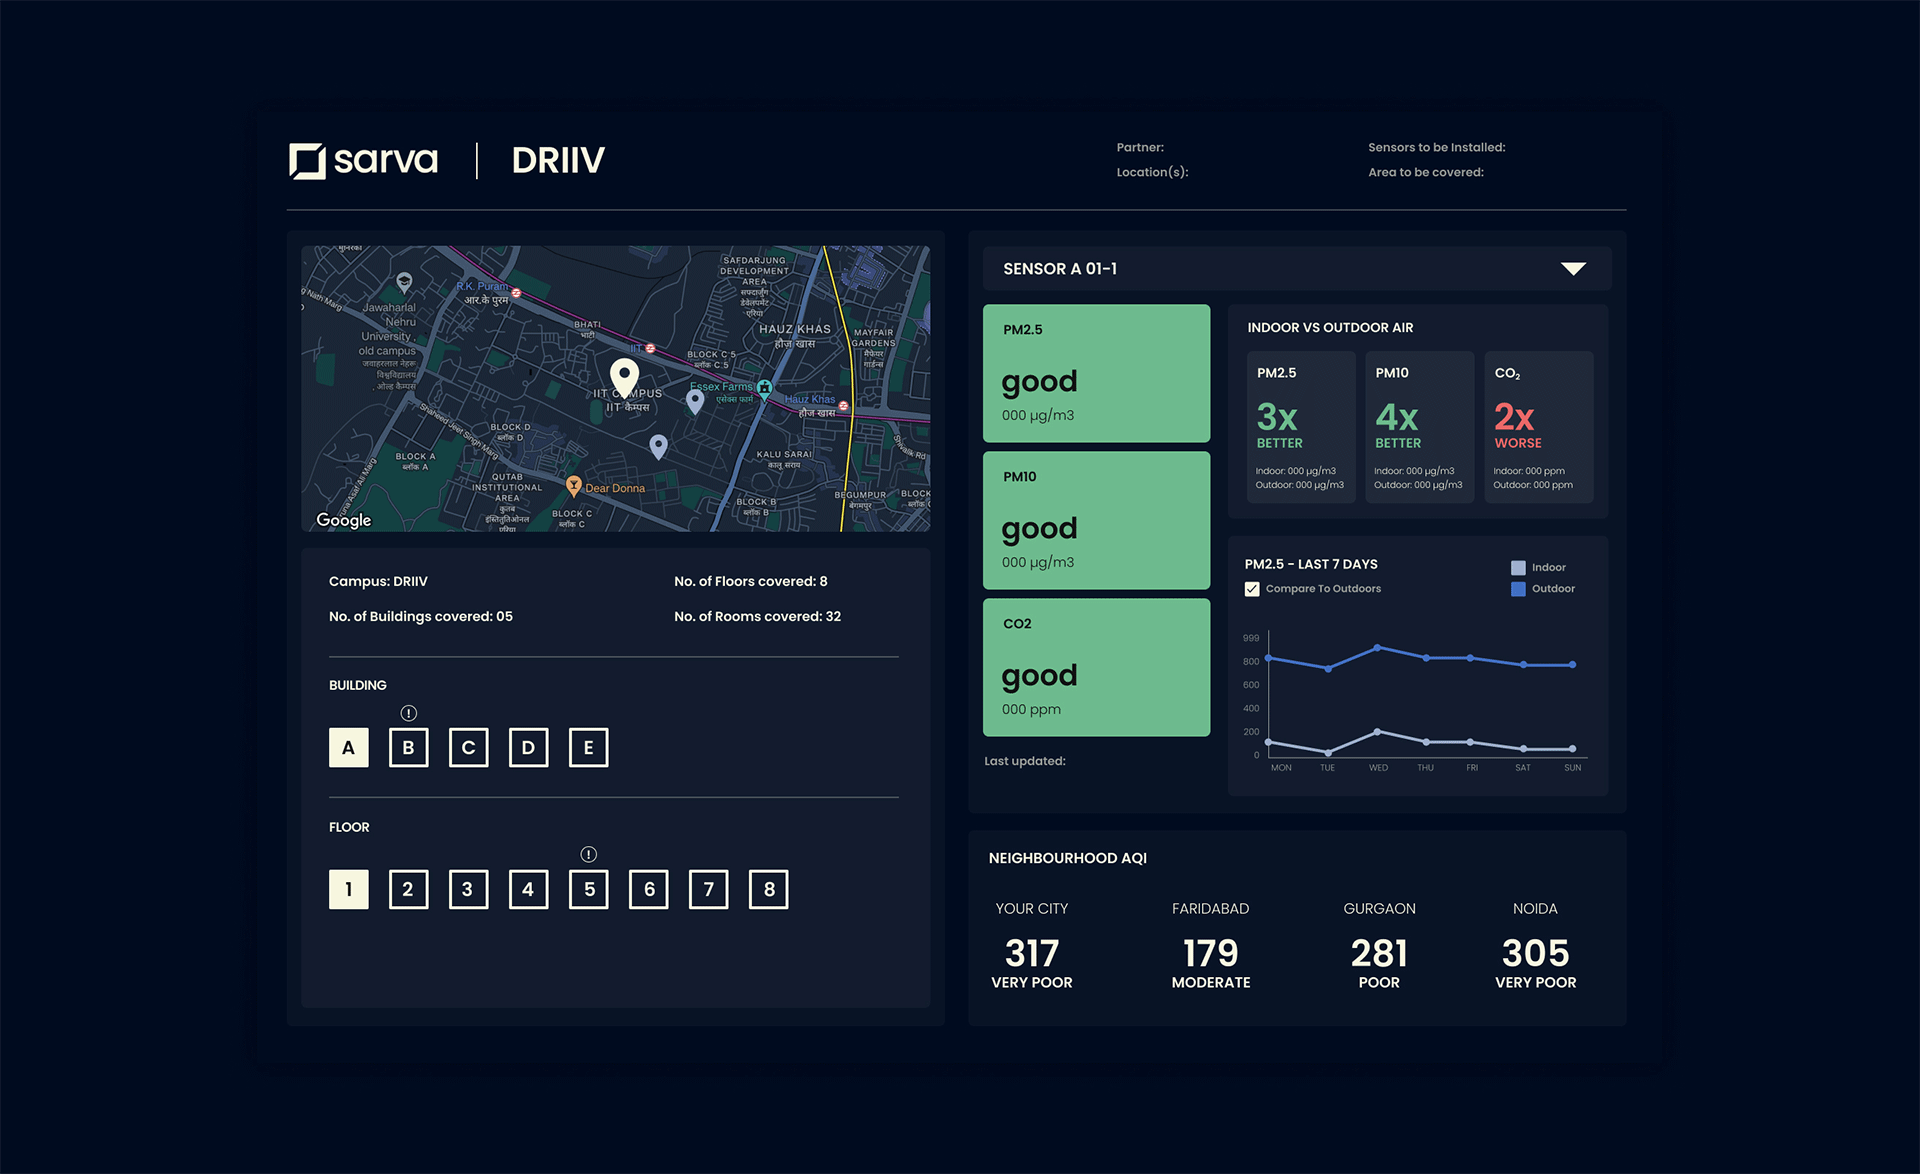Click the outdoor line SUN data point
Screen dimensions: 1920x1174
1572,664
